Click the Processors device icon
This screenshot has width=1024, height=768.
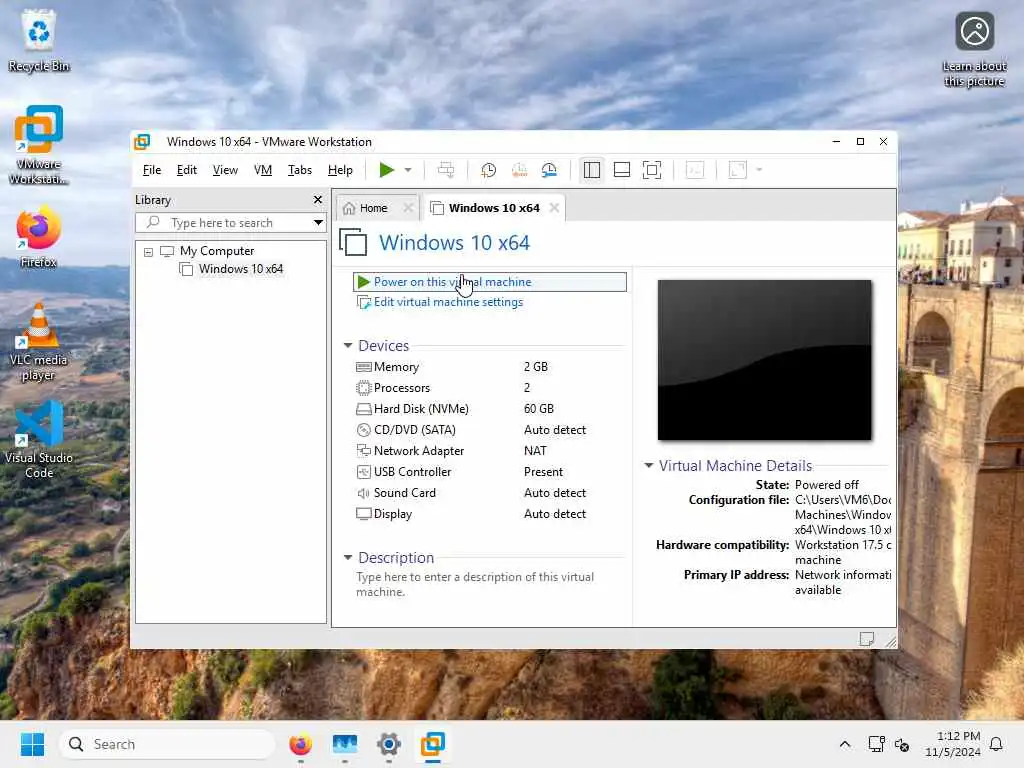(364, 388)
